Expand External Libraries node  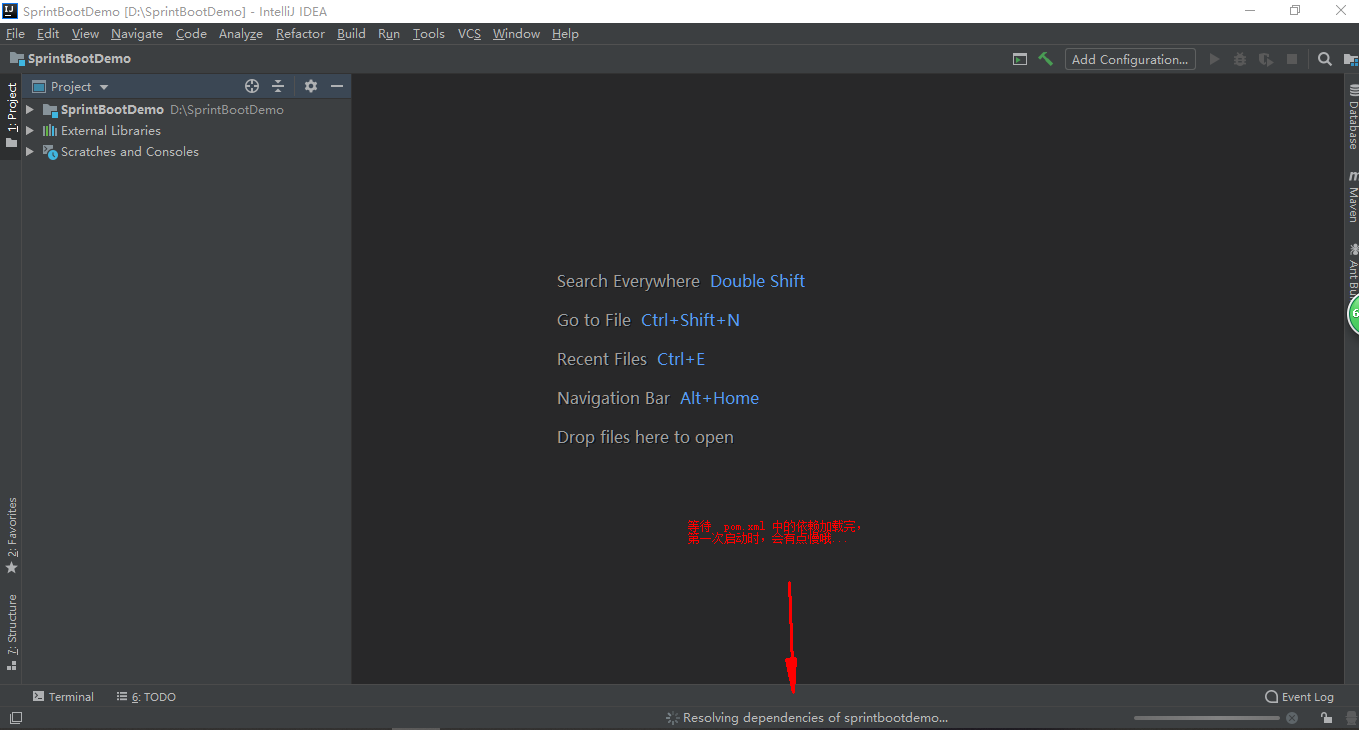[x=30, y=130]
